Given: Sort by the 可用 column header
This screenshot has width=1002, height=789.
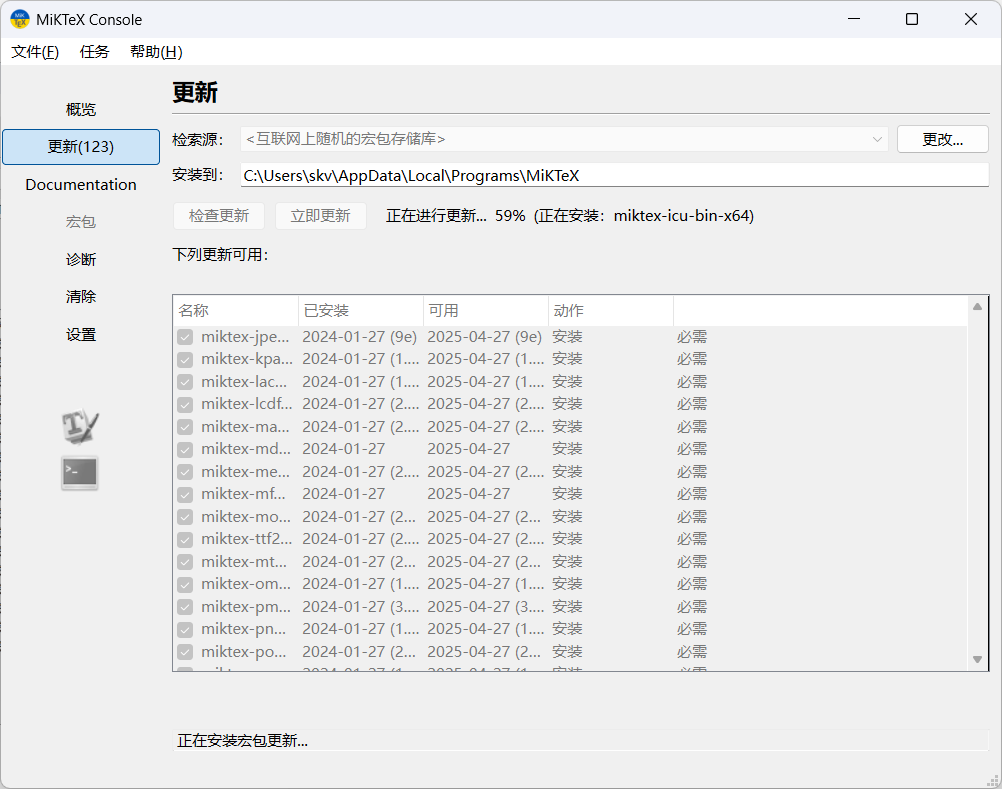Looking at the screenshot, I should click(x=486, y=310).
